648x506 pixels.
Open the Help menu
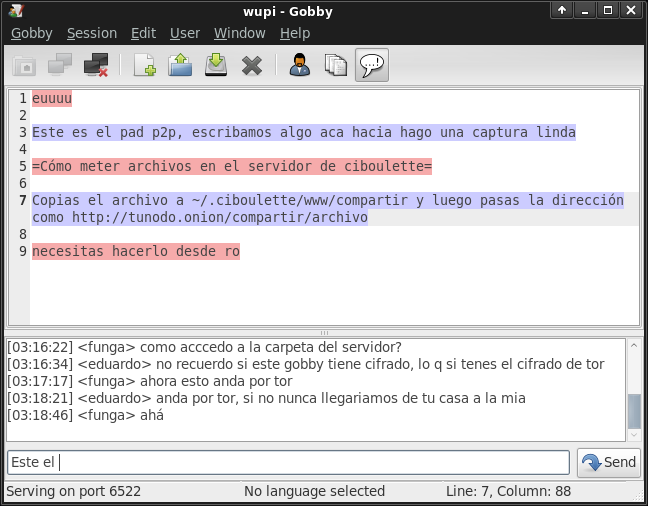pos(295,33)
